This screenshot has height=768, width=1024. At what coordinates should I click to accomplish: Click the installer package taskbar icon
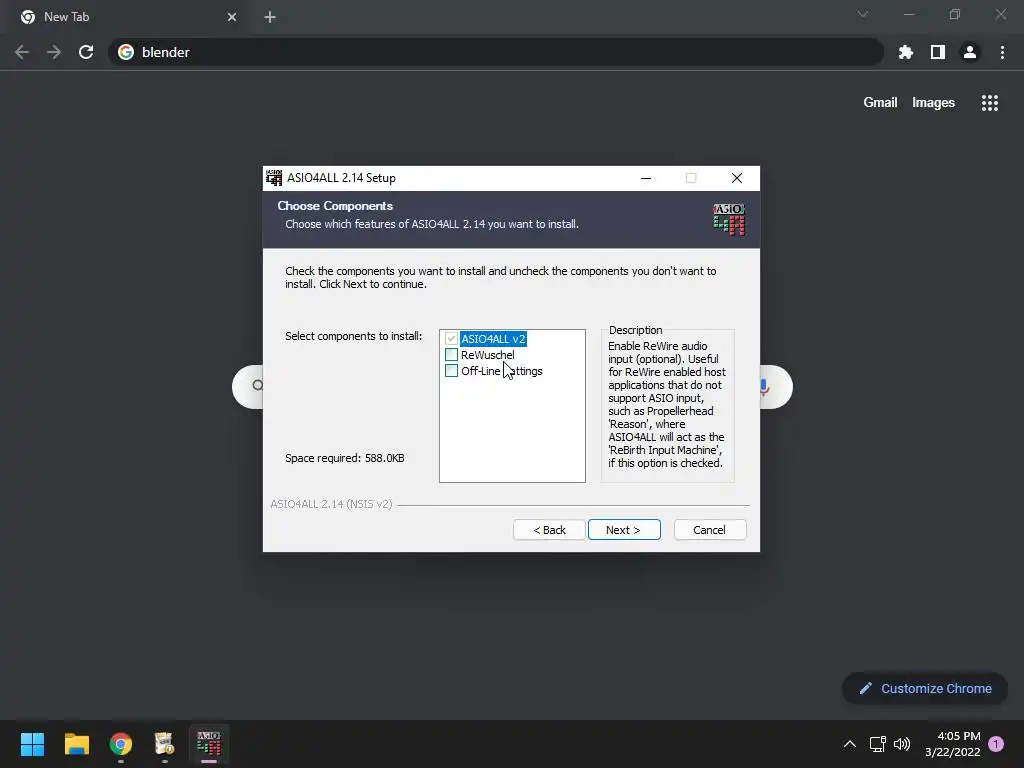[x=165, y=744]
